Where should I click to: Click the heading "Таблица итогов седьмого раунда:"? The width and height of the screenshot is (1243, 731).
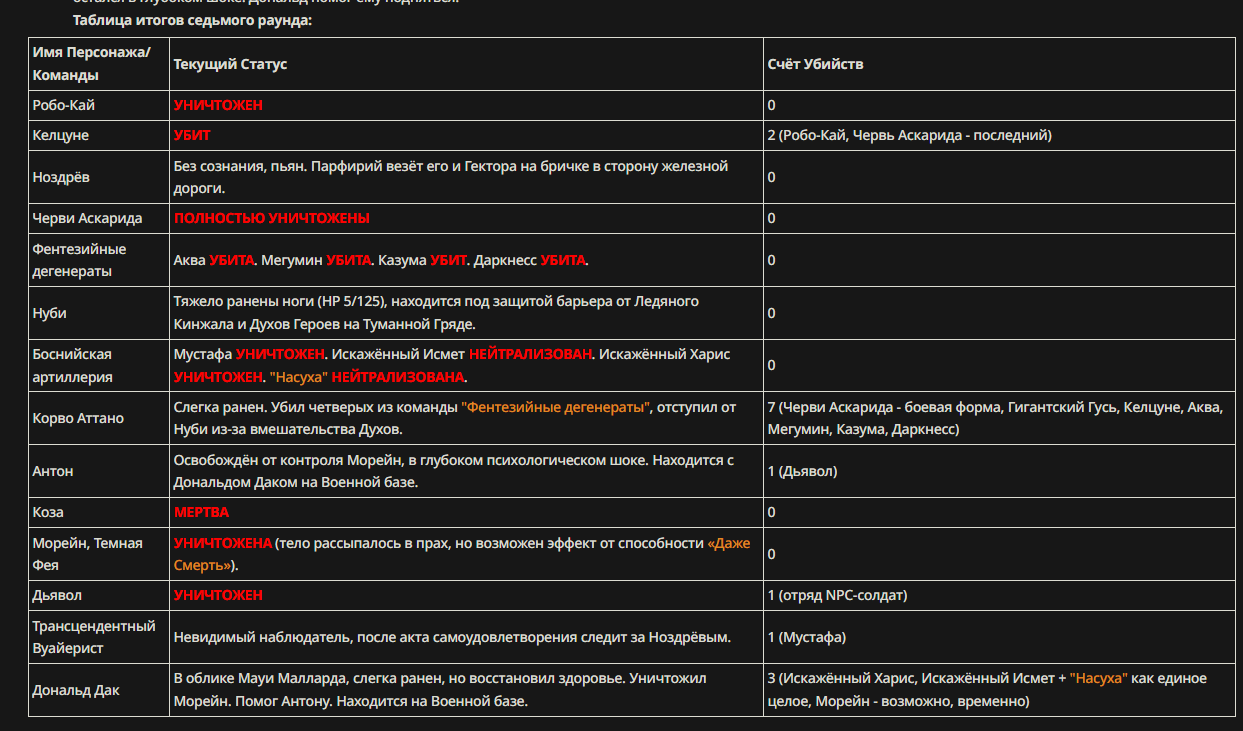point(193,20)
